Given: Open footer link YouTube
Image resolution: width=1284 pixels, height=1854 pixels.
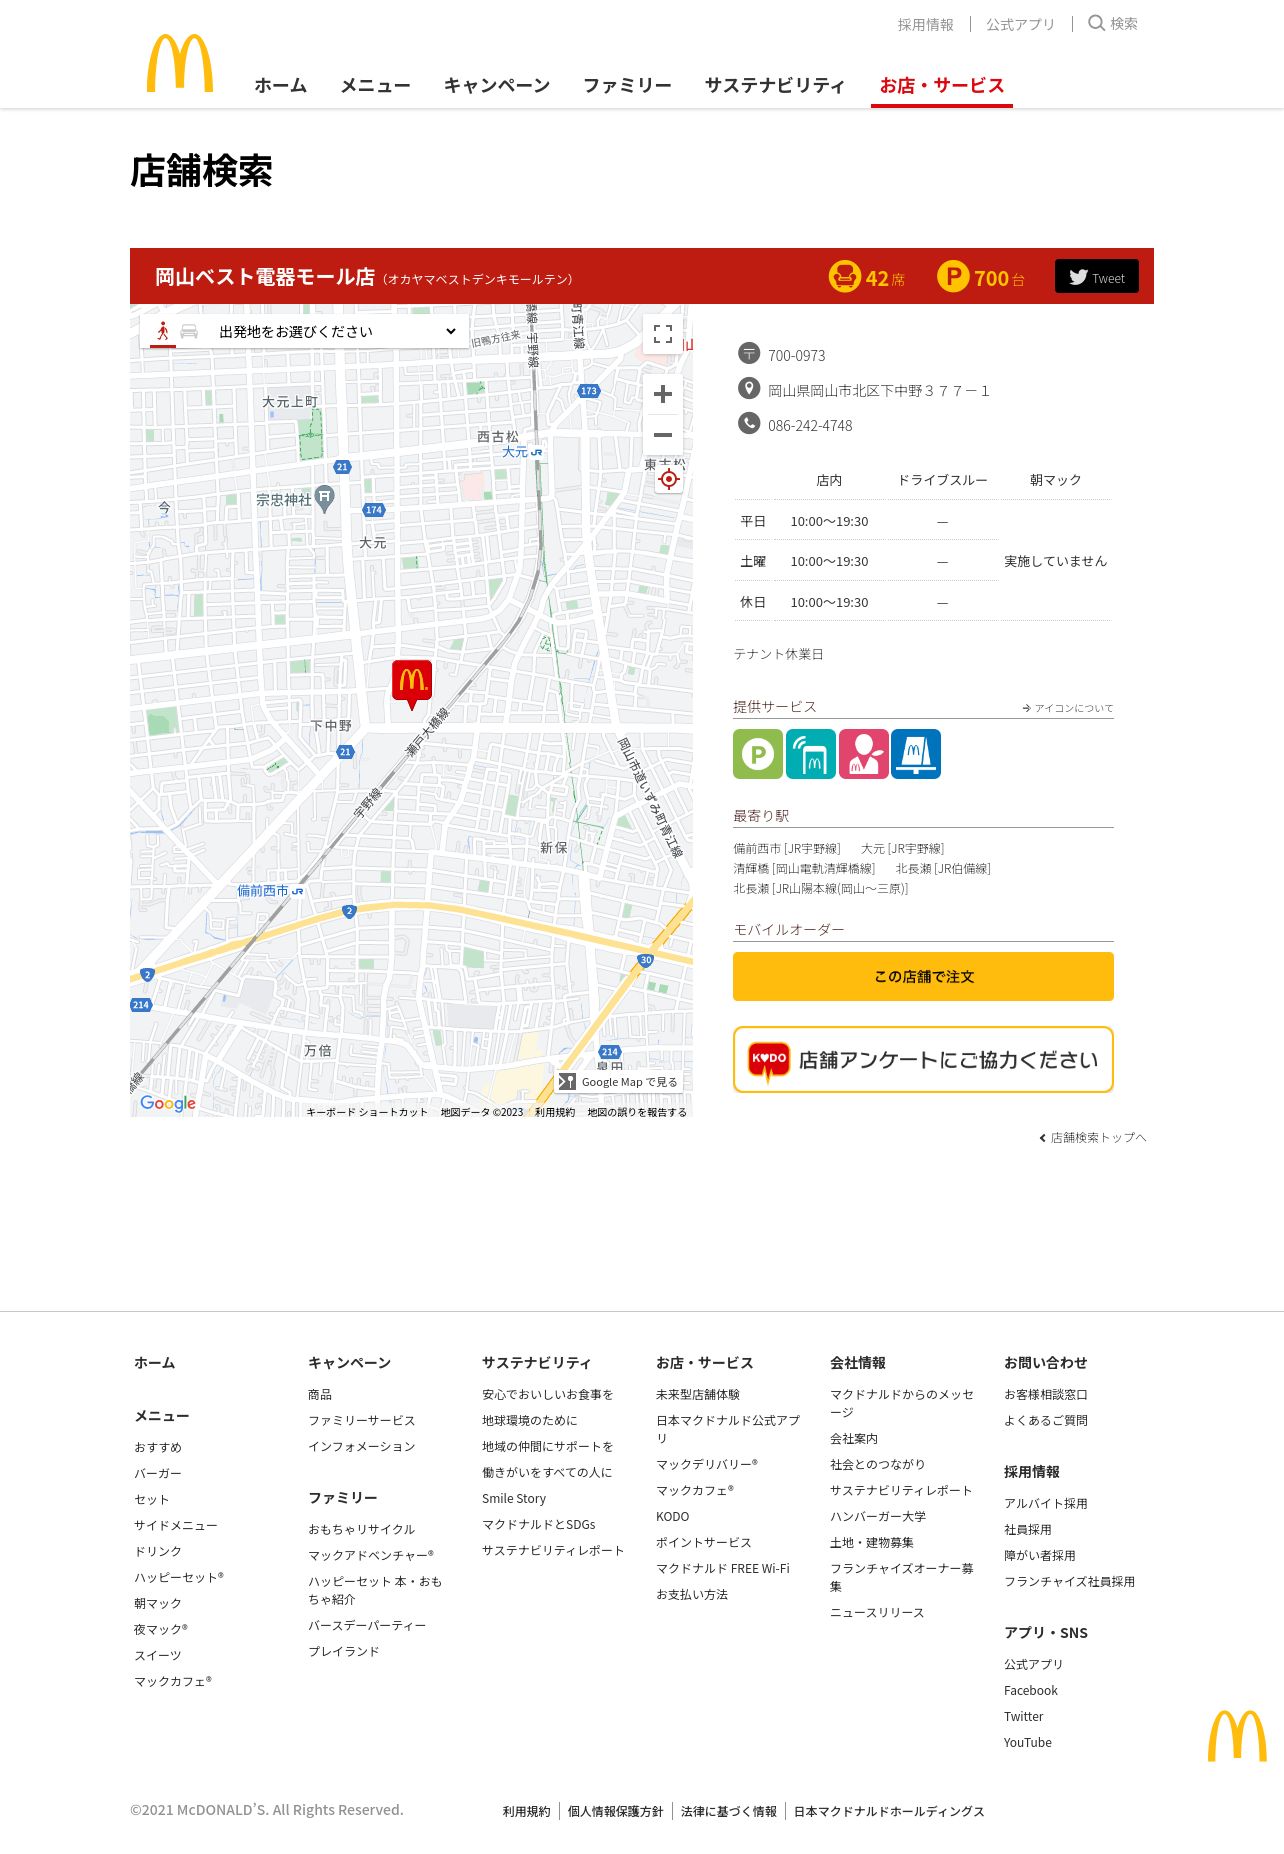Looking at the screenshot, I should (x=1028, y=1742).
